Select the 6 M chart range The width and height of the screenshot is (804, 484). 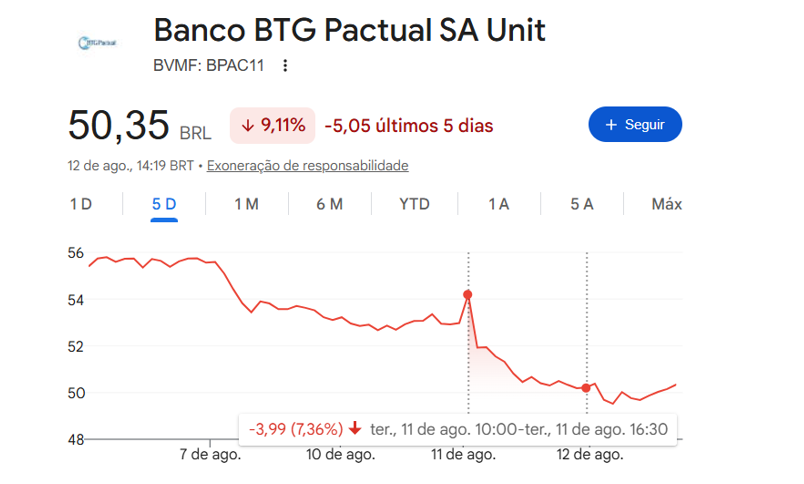[329, 204]
